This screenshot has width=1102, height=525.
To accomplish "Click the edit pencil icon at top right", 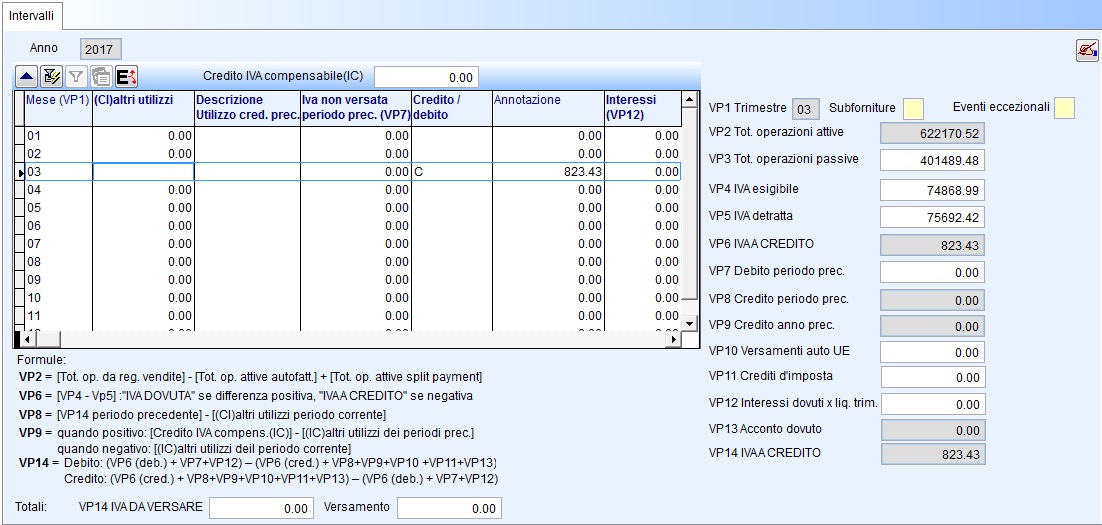I will tap(1087, 51).
